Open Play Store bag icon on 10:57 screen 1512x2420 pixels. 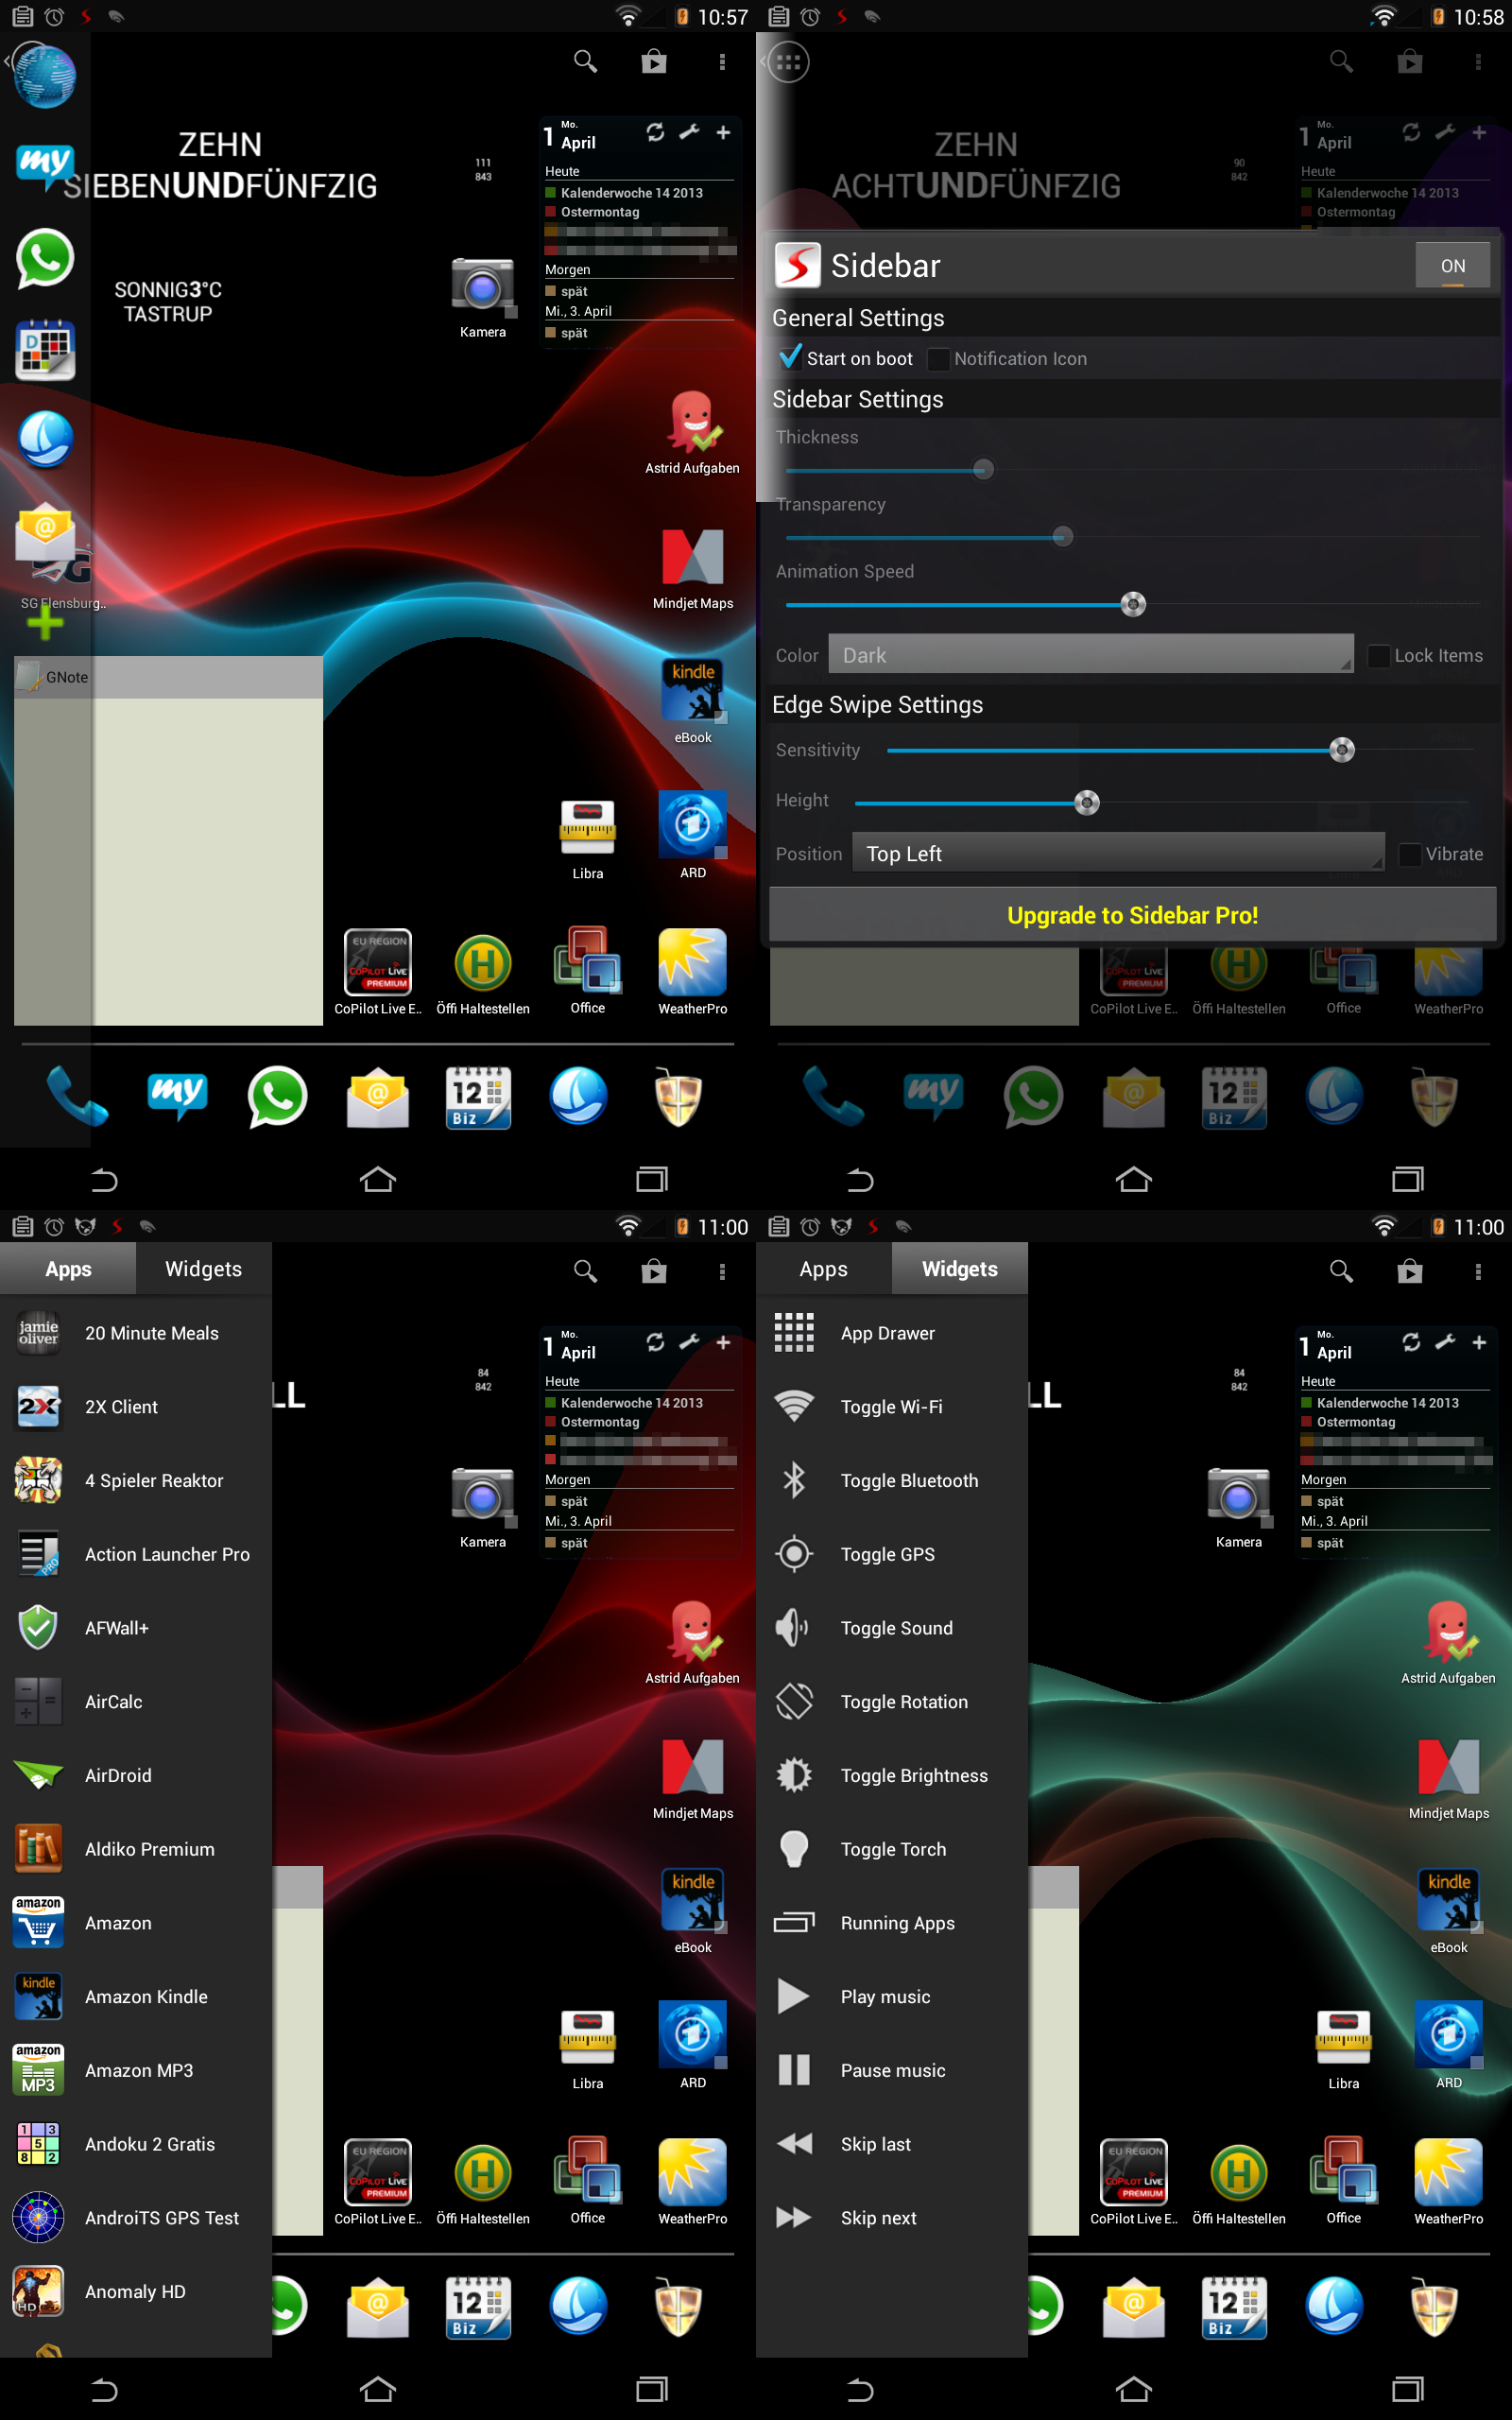(x=654, y=63)
